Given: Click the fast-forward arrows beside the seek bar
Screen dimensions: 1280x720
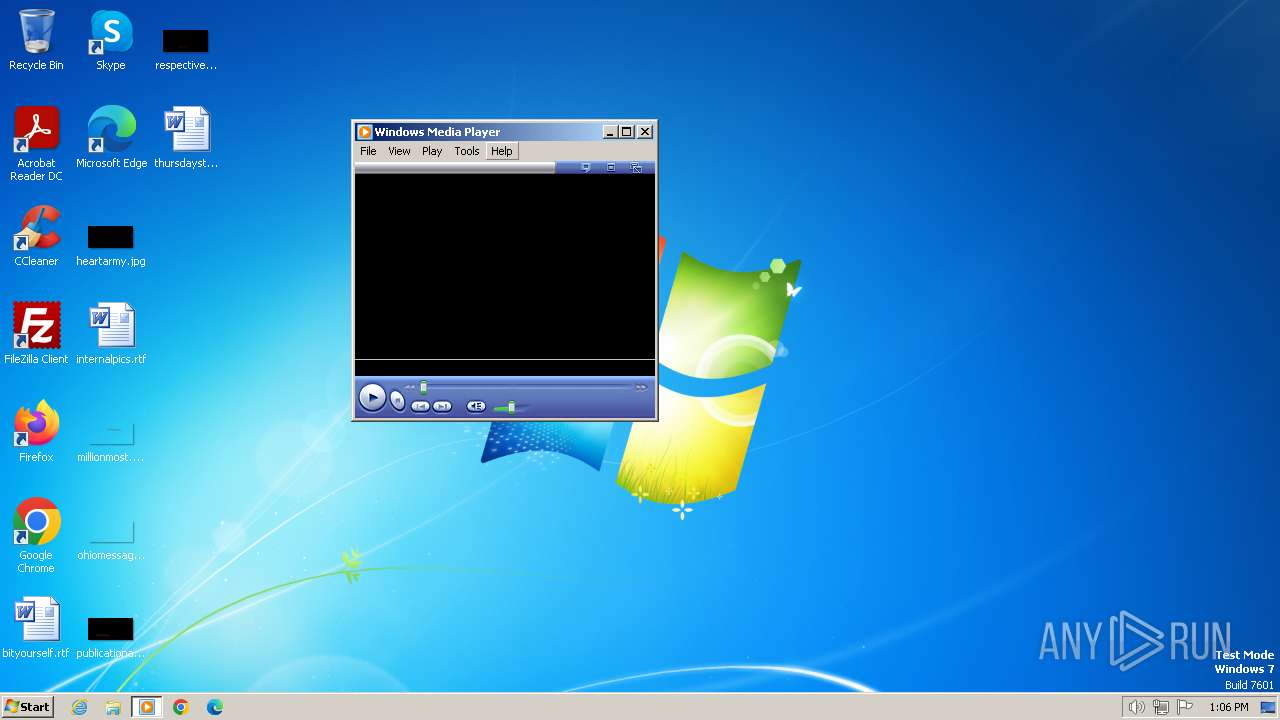Looking at the screenshot, I should click(x=641, y=387).
